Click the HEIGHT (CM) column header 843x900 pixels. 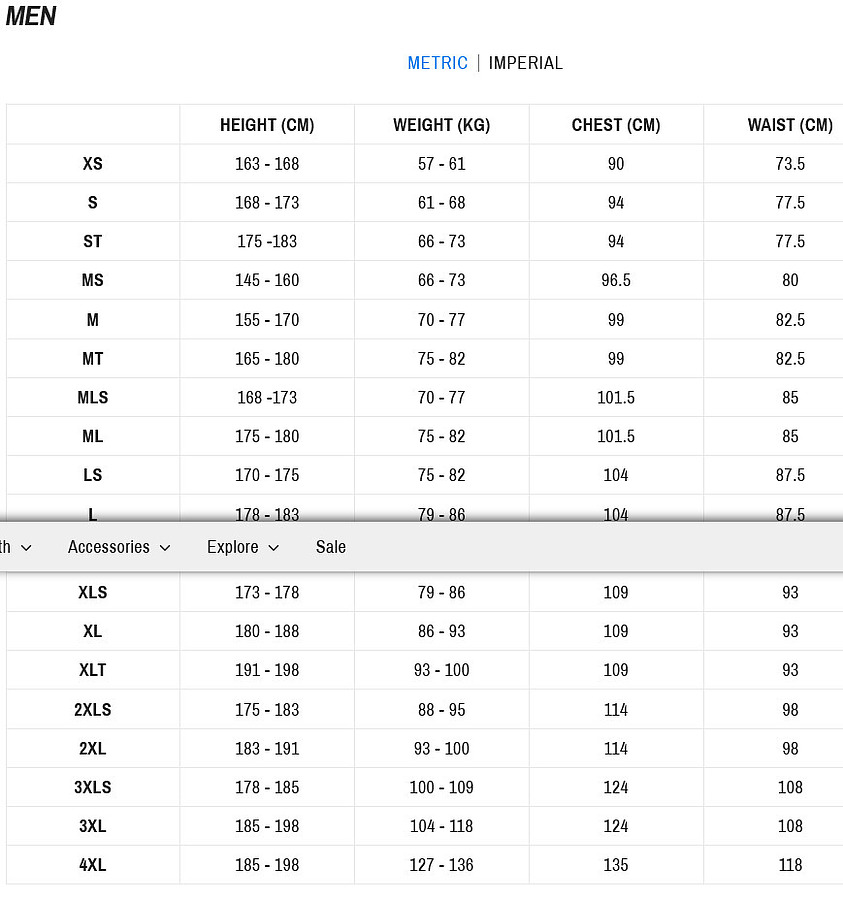pos(267,125)
